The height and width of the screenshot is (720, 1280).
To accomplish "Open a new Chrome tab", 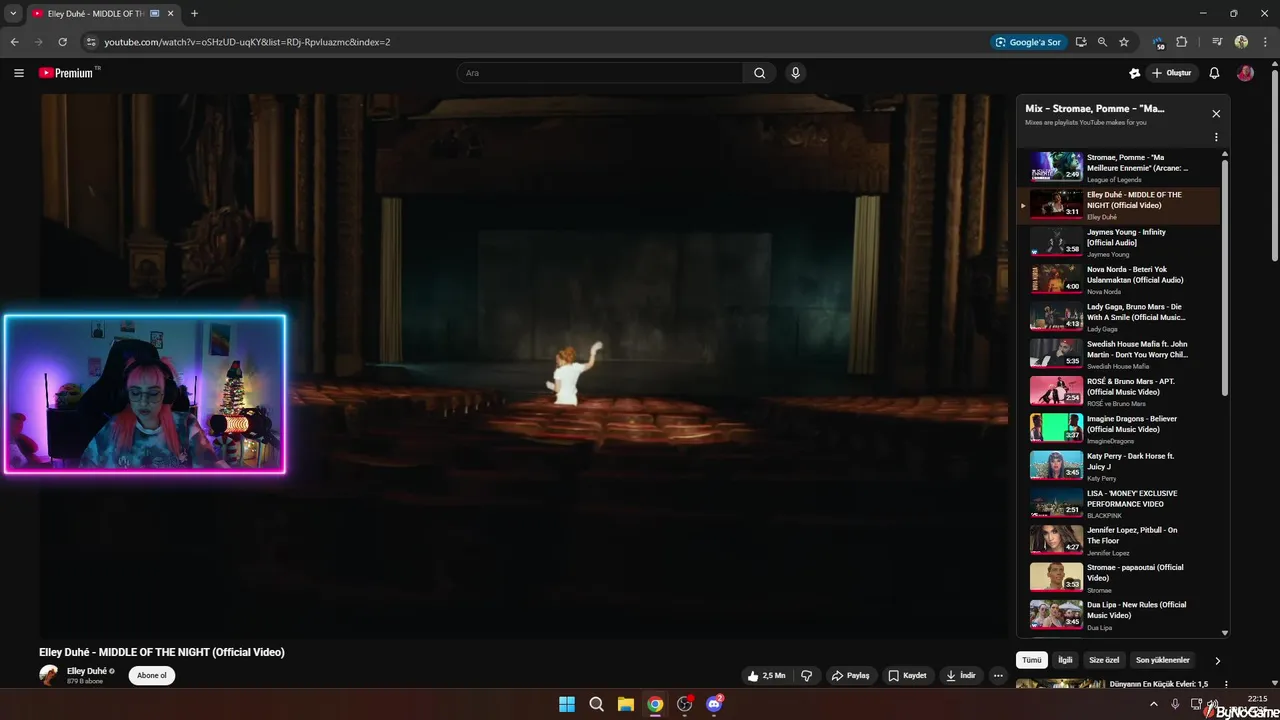I will click(x=194, y=14).
